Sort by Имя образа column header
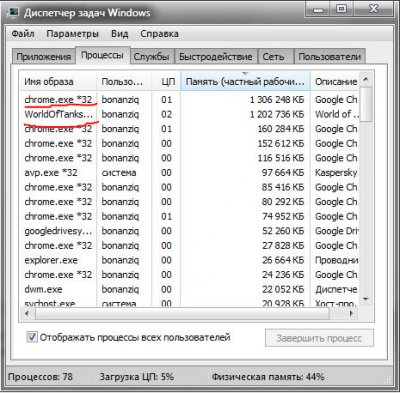The height and width of the screenshot is (393, 400). [x=58, y=82]
